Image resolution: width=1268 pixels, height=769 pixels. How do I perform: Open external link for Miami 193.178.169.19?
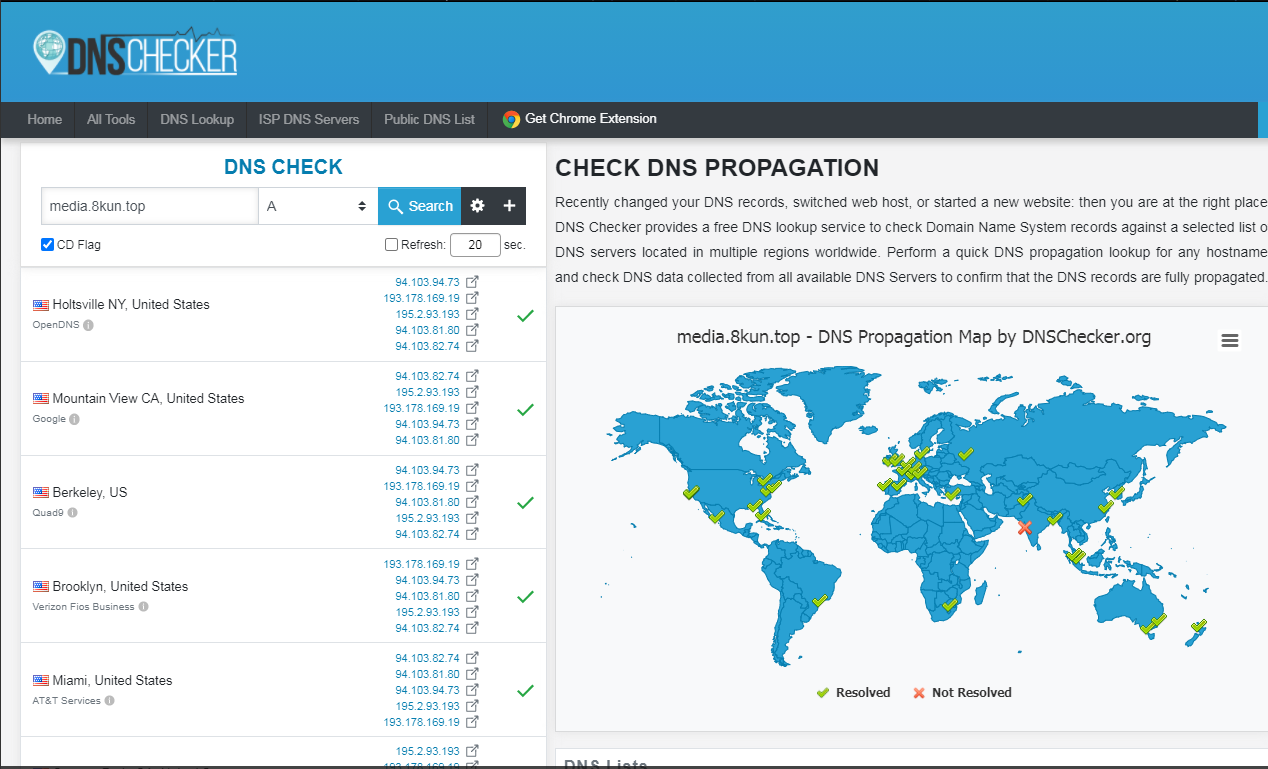(x=473, y=722)
